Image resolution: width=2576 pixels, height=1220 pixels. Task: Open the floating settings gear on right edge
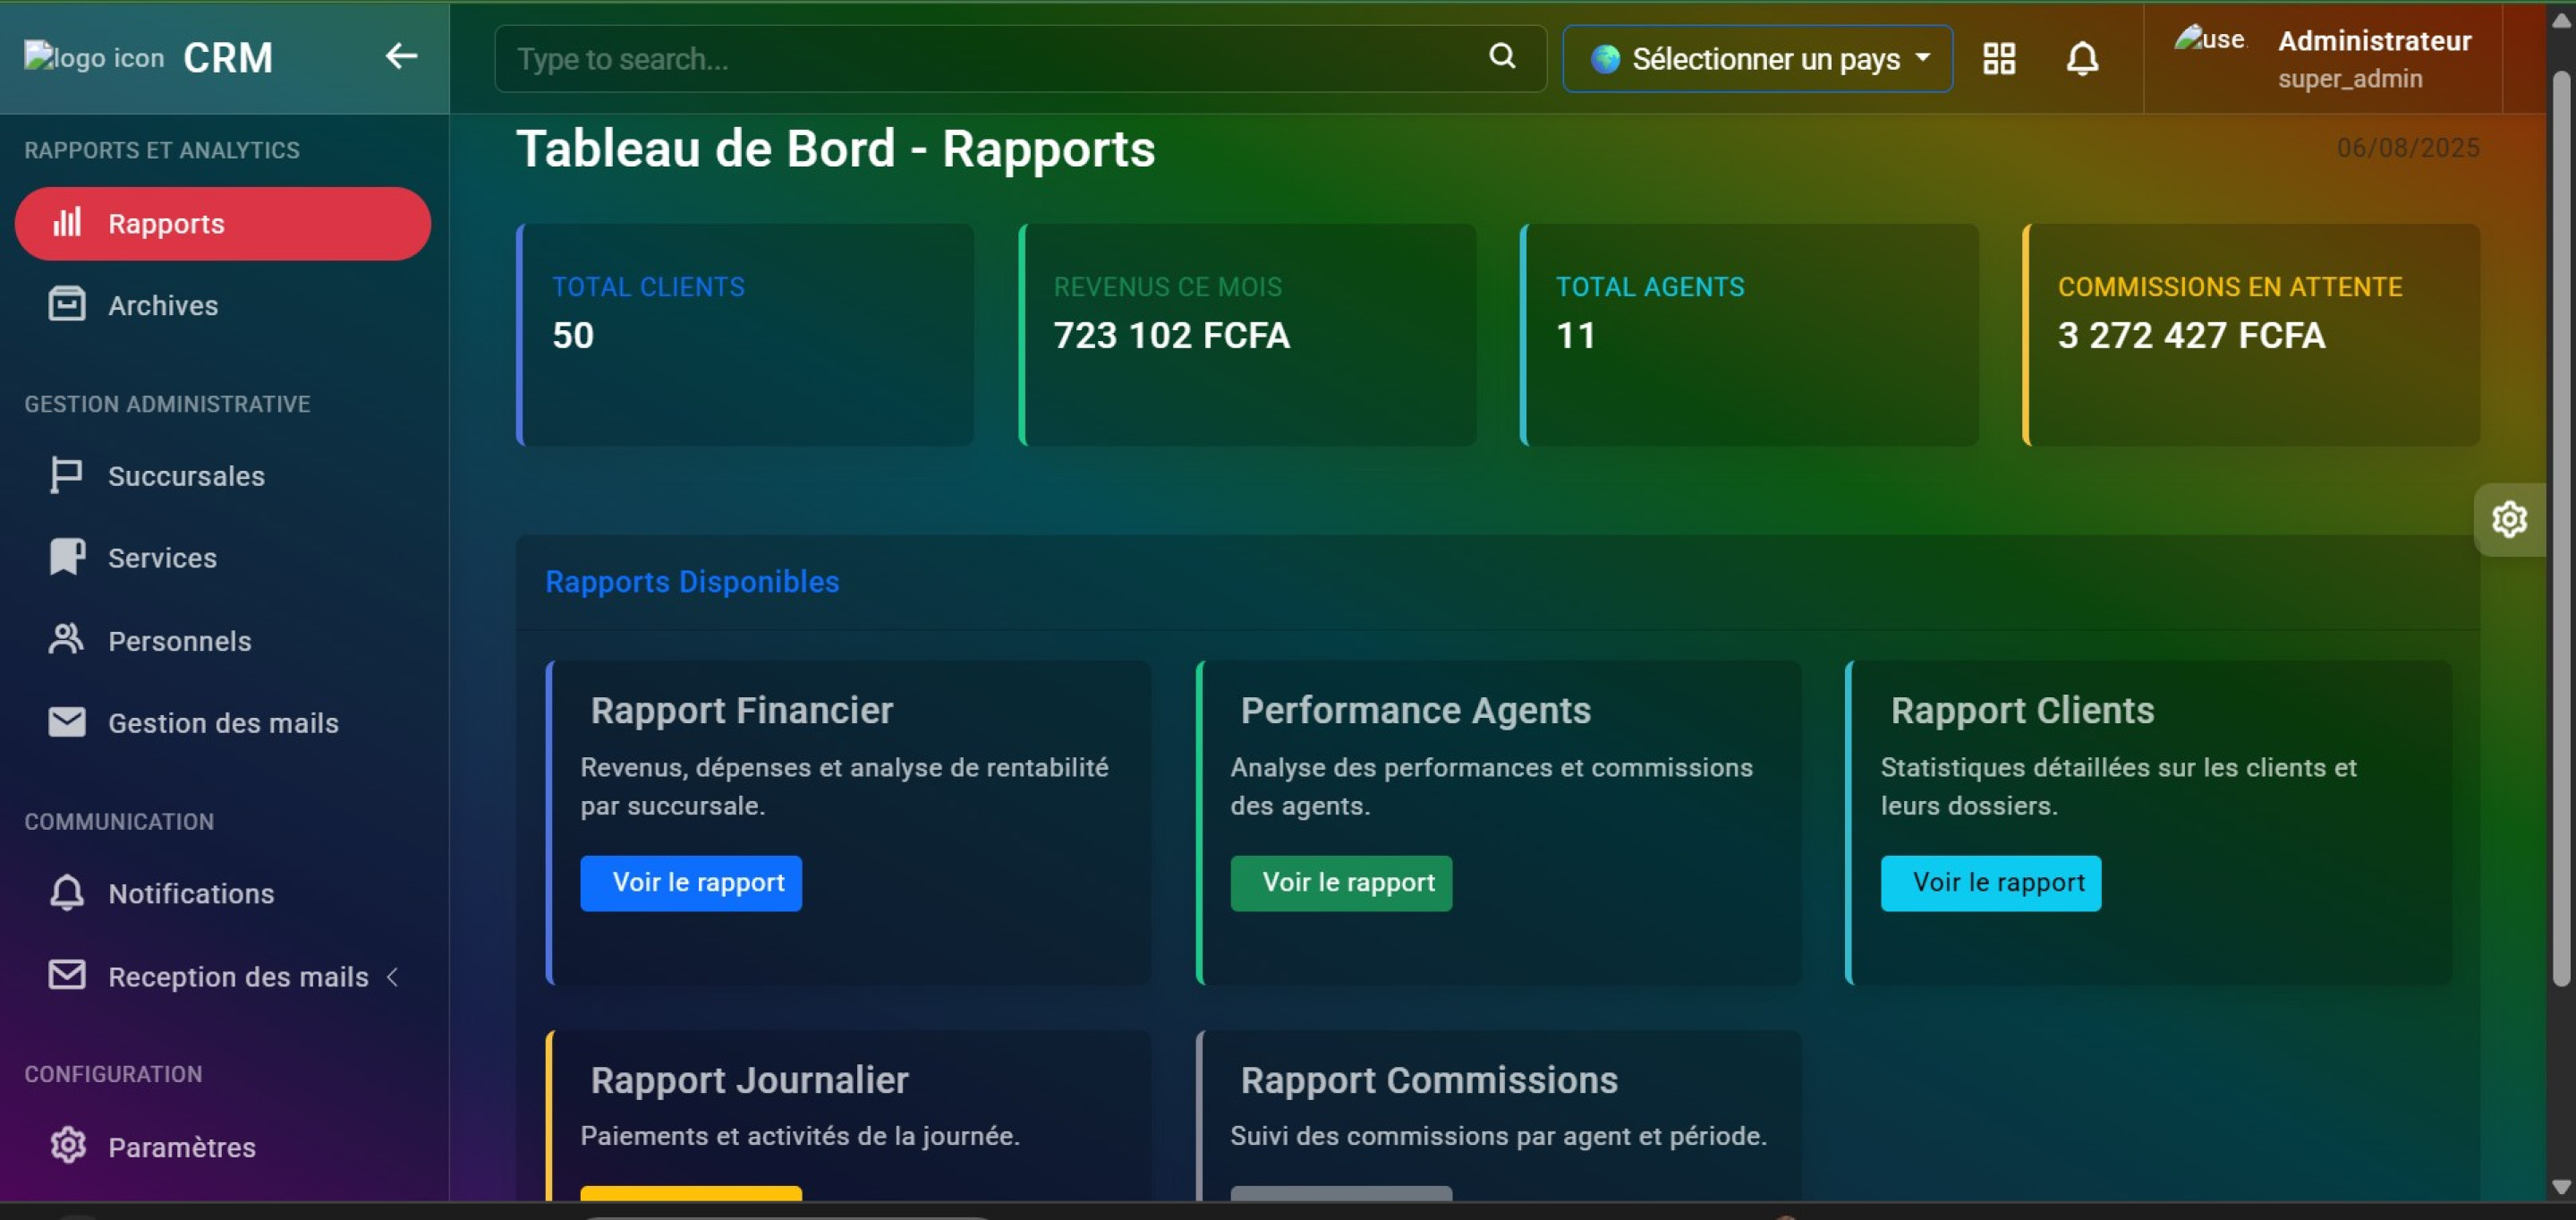[2508, 519]
